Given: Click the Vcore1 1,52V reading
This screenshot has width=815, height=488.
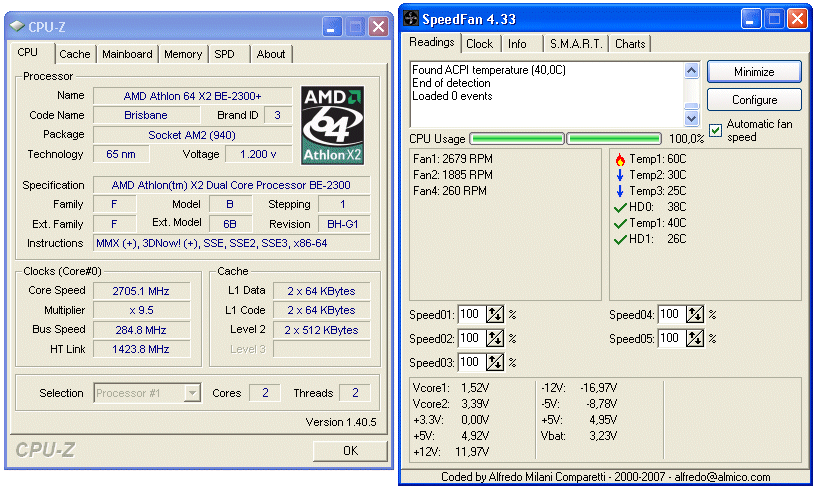Looking at the screenshot, I should pyautogui.click(x=451, y=388).
